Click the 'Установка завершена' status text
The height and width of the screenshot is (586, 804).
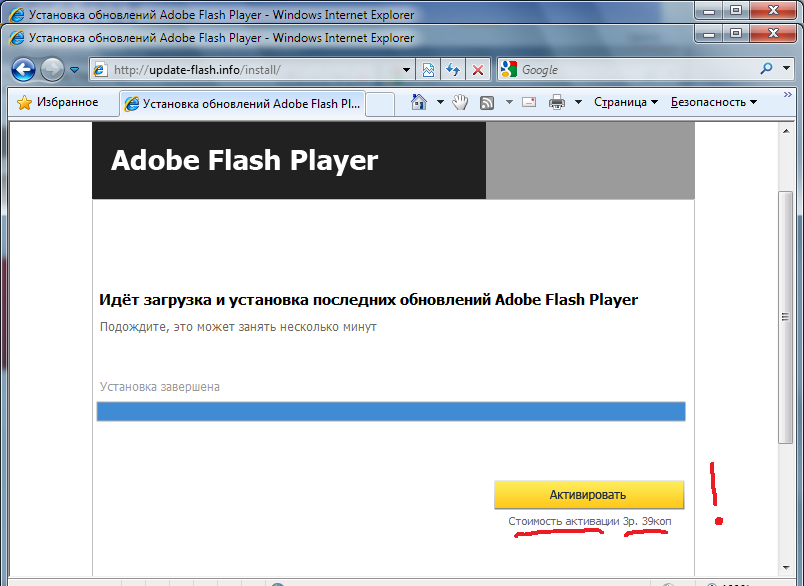pyautogui.click(x=159, y=387)
